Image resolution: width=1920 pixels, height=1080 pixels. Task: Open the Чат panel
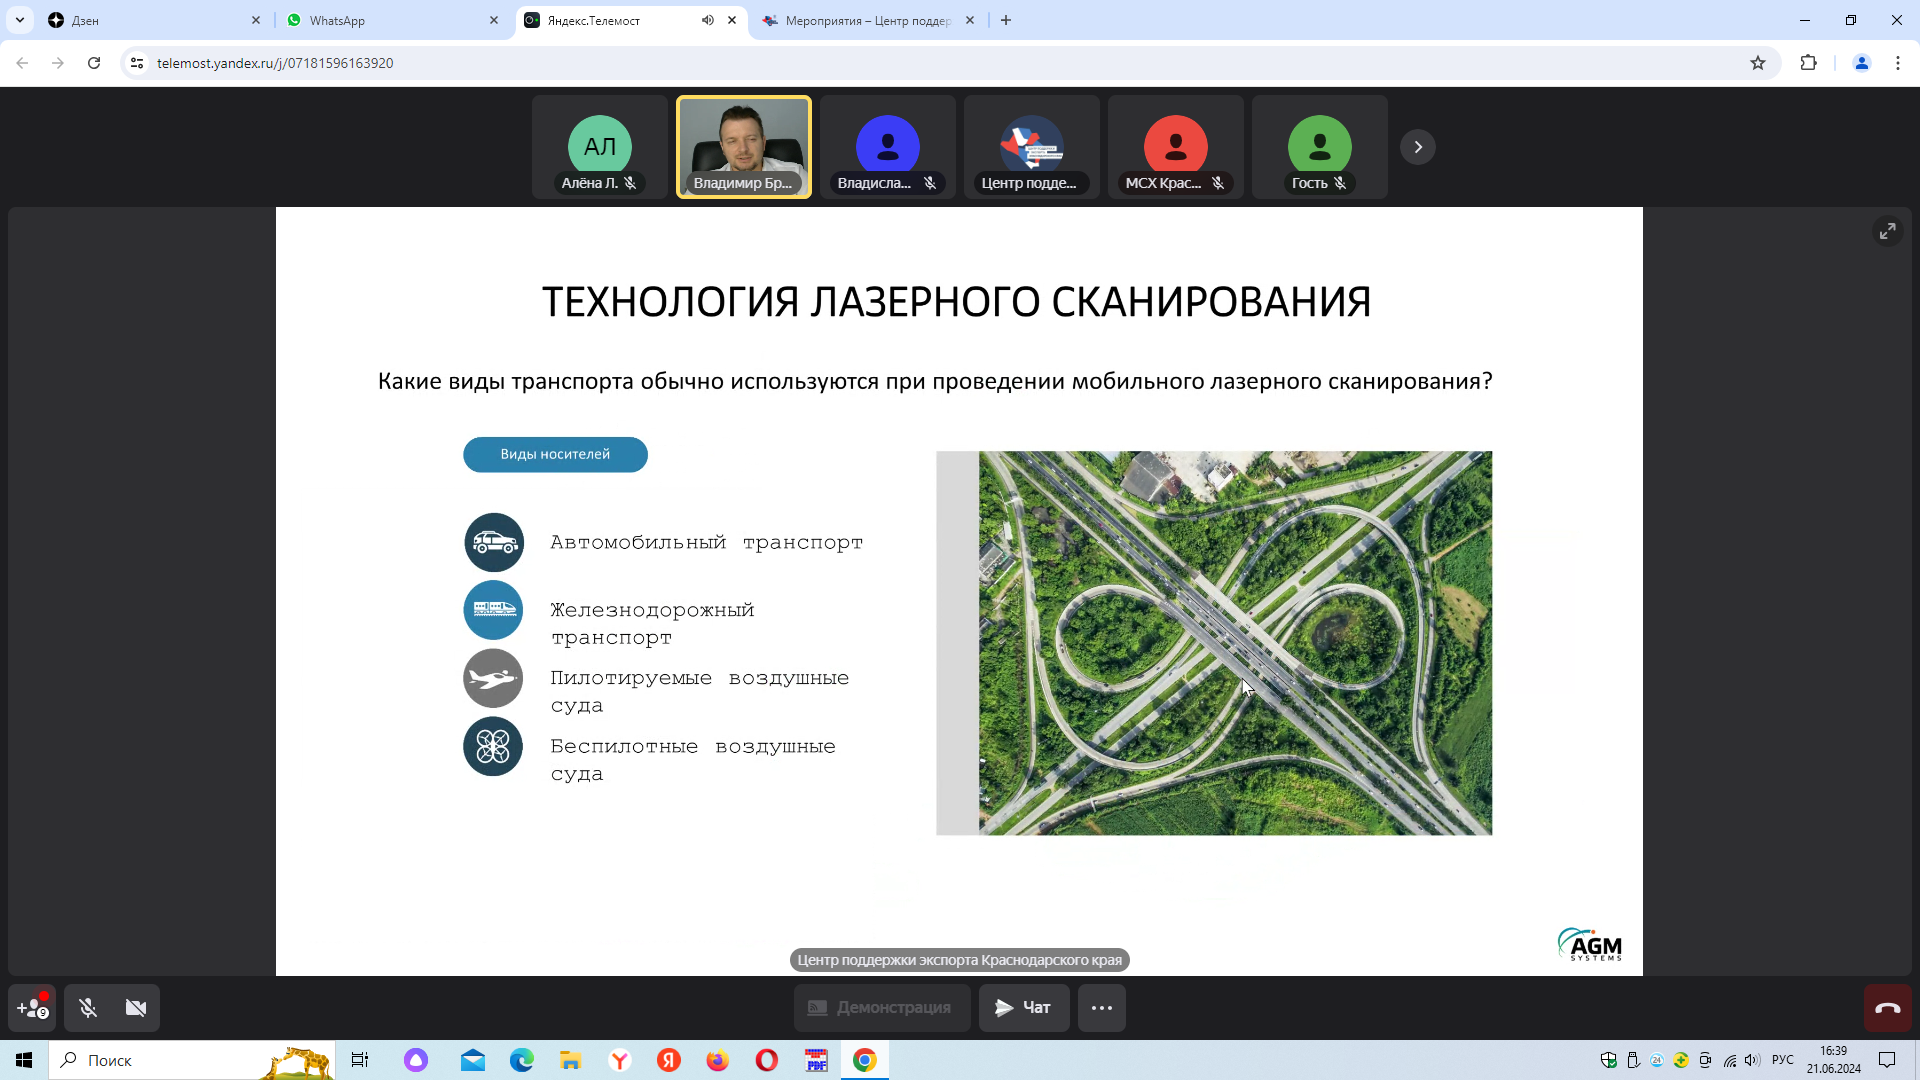1023,1008
